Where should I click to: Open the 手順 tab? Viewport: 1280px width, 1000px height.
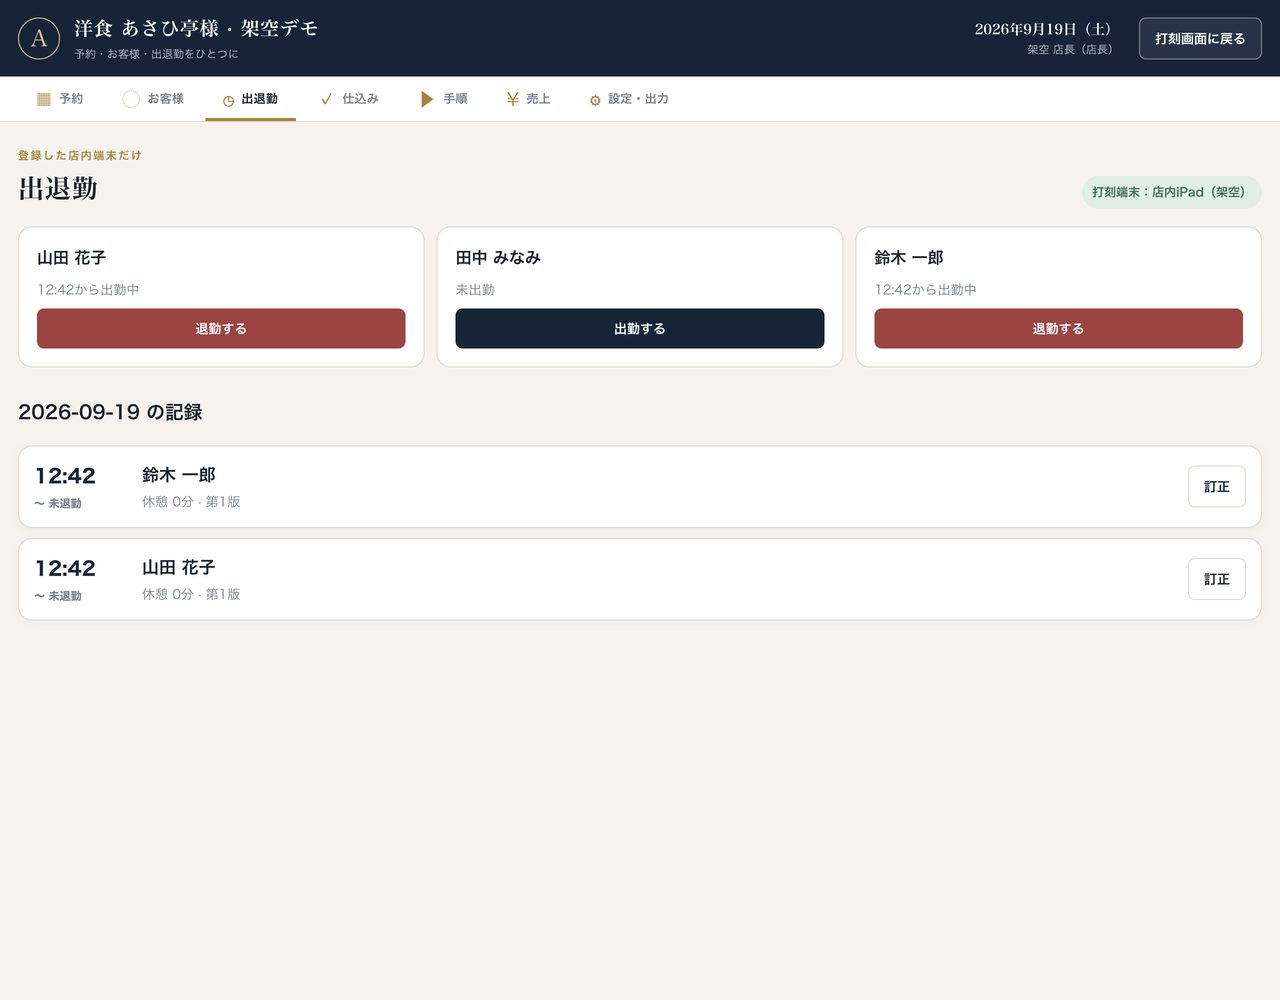[x=444, y=99]
